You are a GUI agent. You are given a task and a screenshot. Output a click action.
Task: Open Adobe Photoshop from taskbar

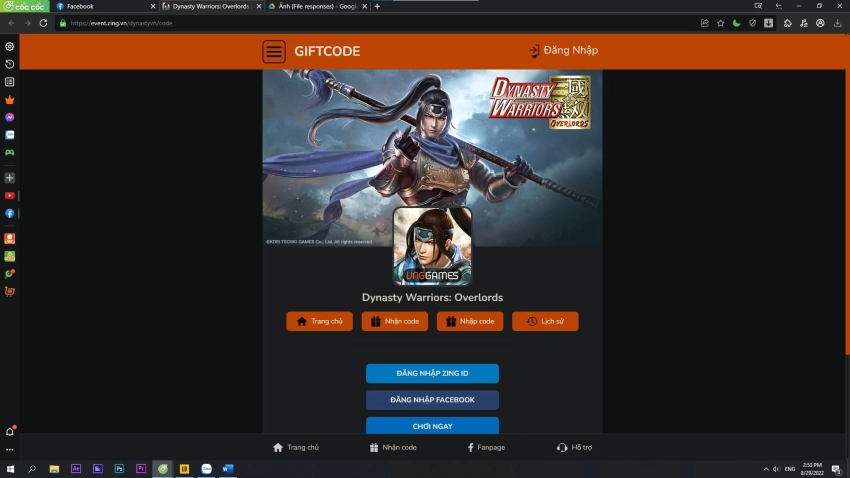tap(119, 469)
